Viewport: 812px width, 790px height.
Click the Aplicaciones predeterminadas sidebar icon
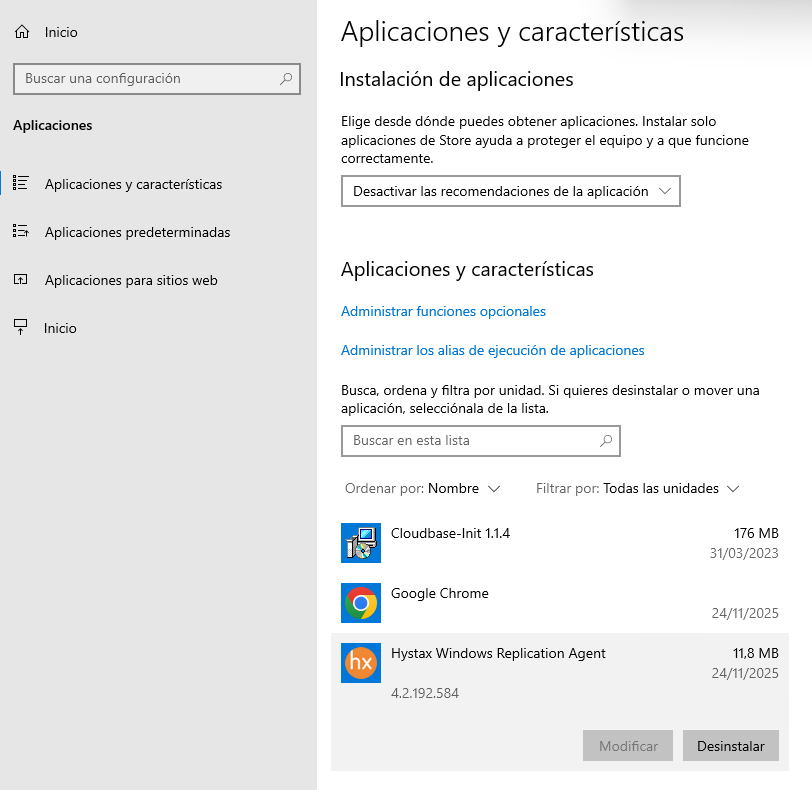[x=21, y=232]
